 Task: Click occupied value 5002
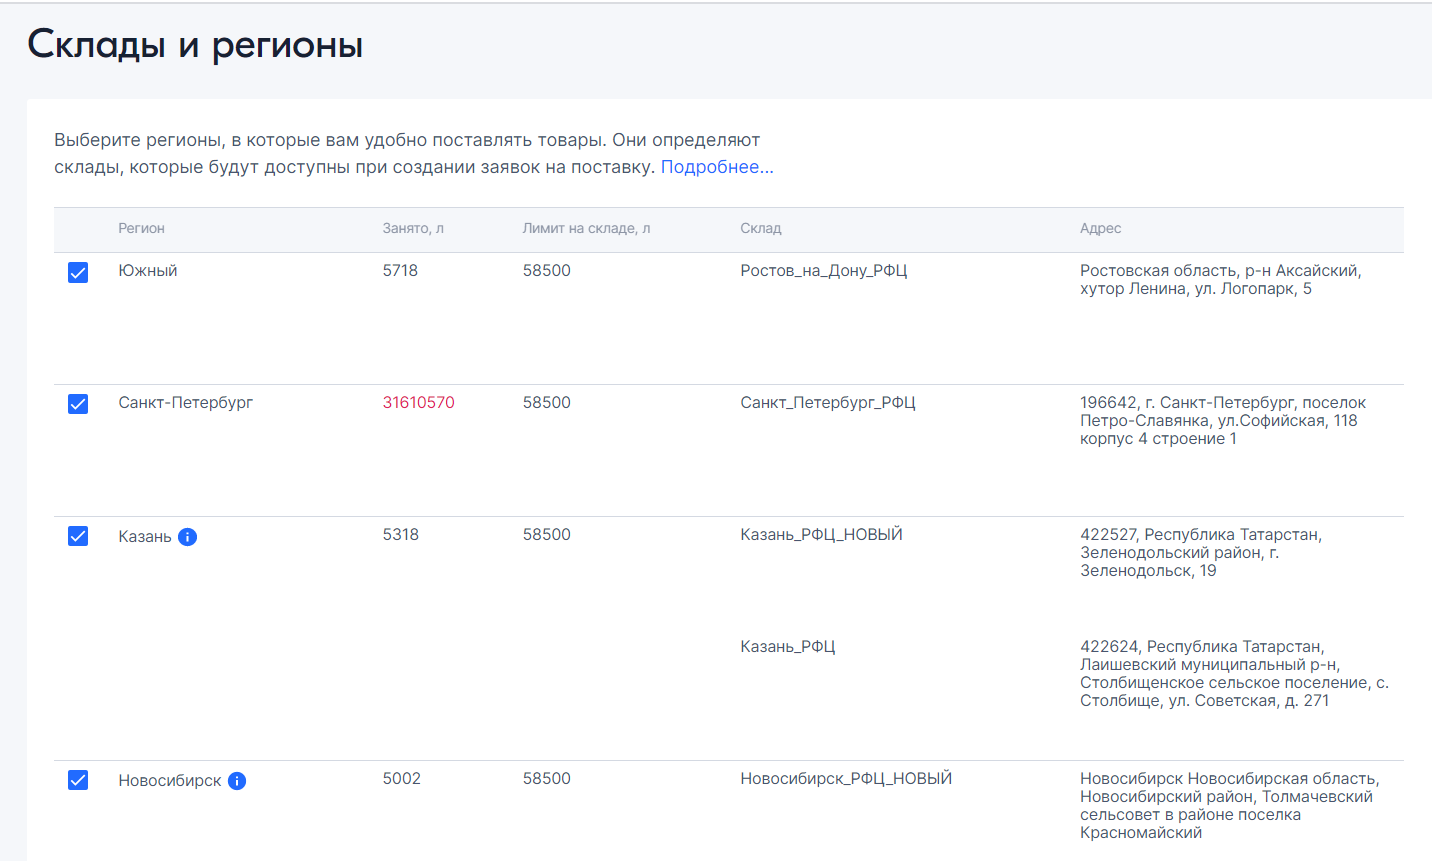tap(401, 779)
